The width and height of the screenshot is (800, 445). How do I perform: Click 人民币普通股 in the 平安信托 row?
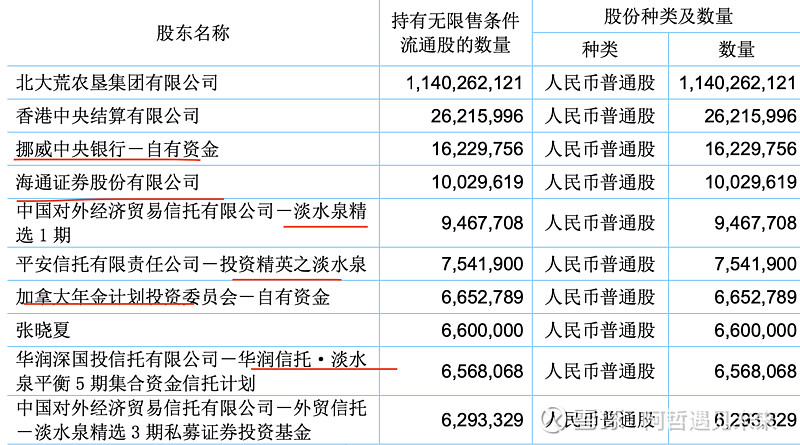tap(600, 264)
